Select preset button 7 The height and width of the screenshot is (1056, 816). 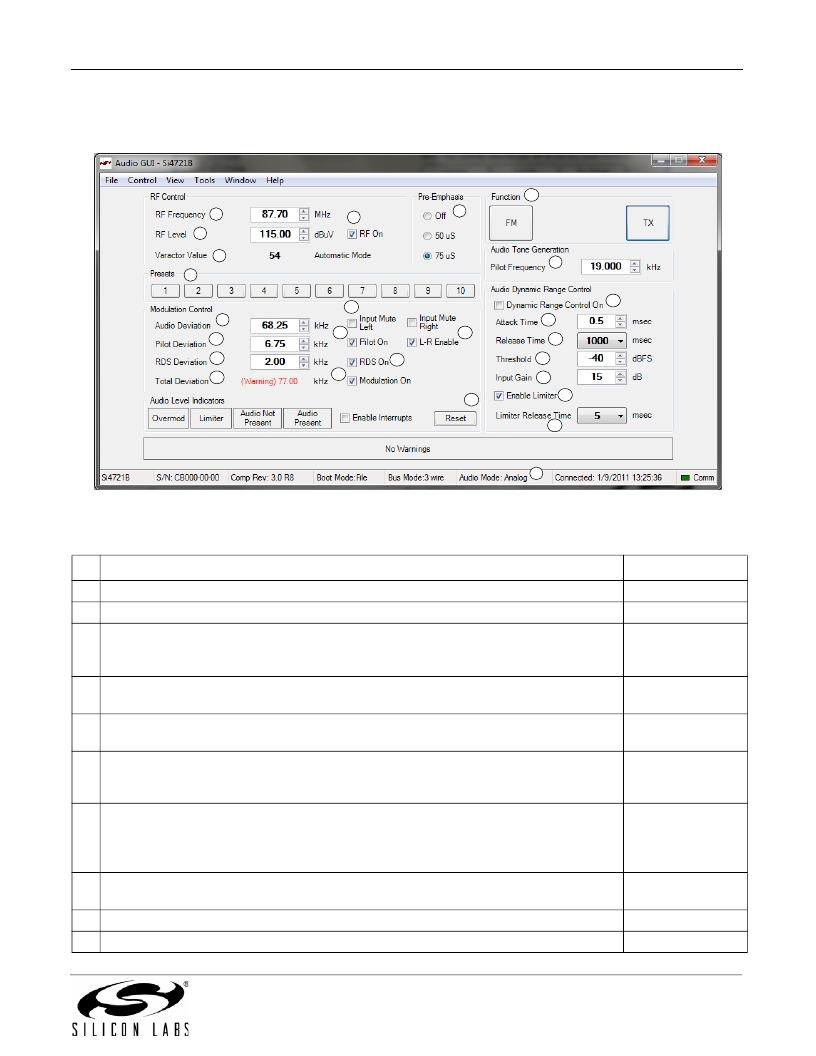[362, 291]
